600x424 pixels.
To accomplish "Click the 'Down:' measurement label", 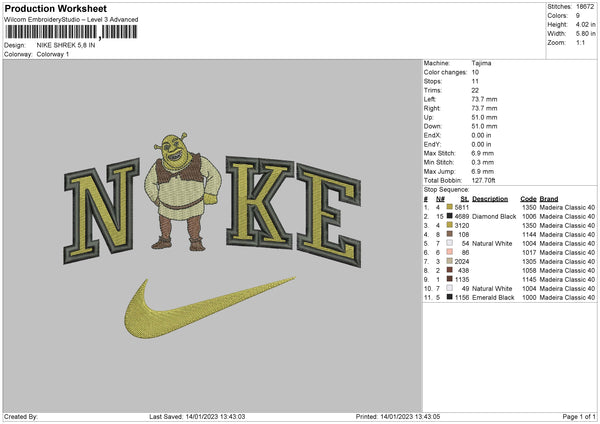I will (432, 126).
